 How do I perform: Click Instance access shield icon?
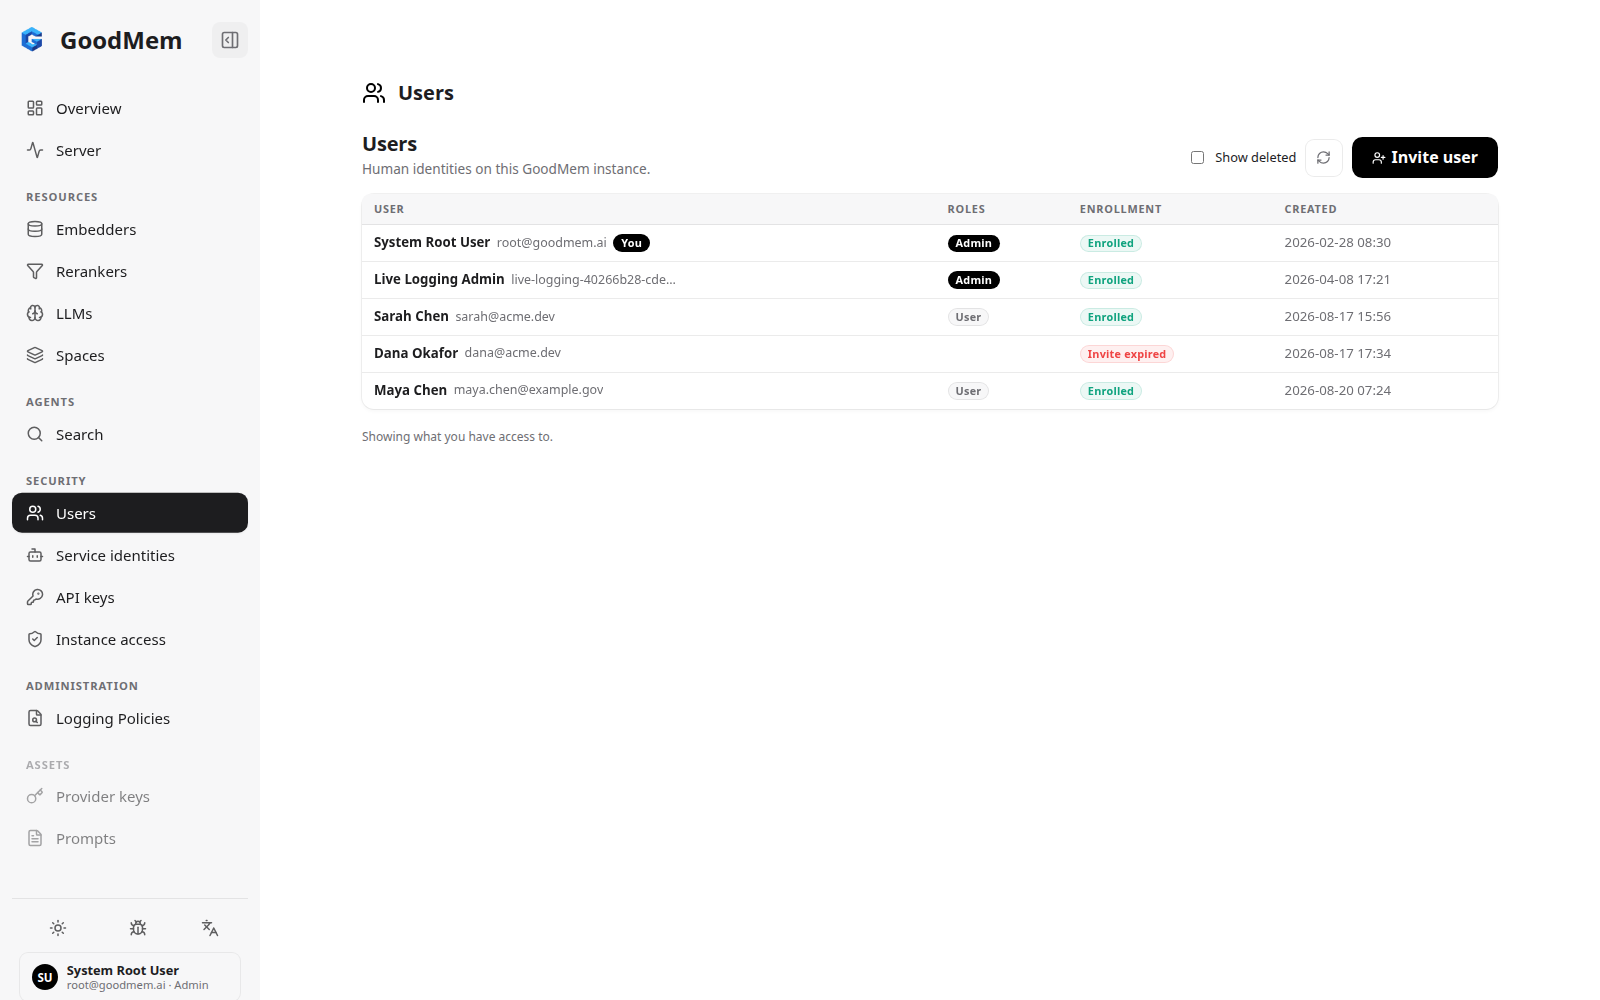pyautogui.click(x=35, y=639)
